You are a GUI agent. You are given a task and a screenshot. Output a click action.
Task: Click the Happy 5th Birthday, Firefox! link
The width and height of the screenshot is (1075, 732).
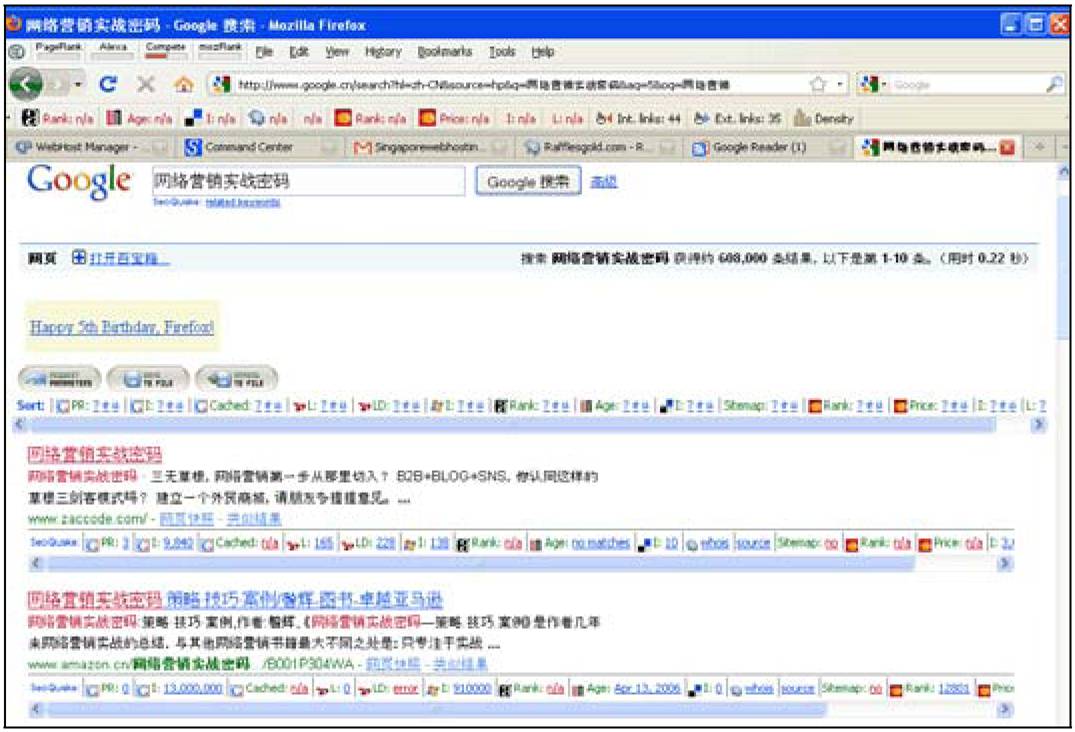pyautogui.click(x=121, y=327)
